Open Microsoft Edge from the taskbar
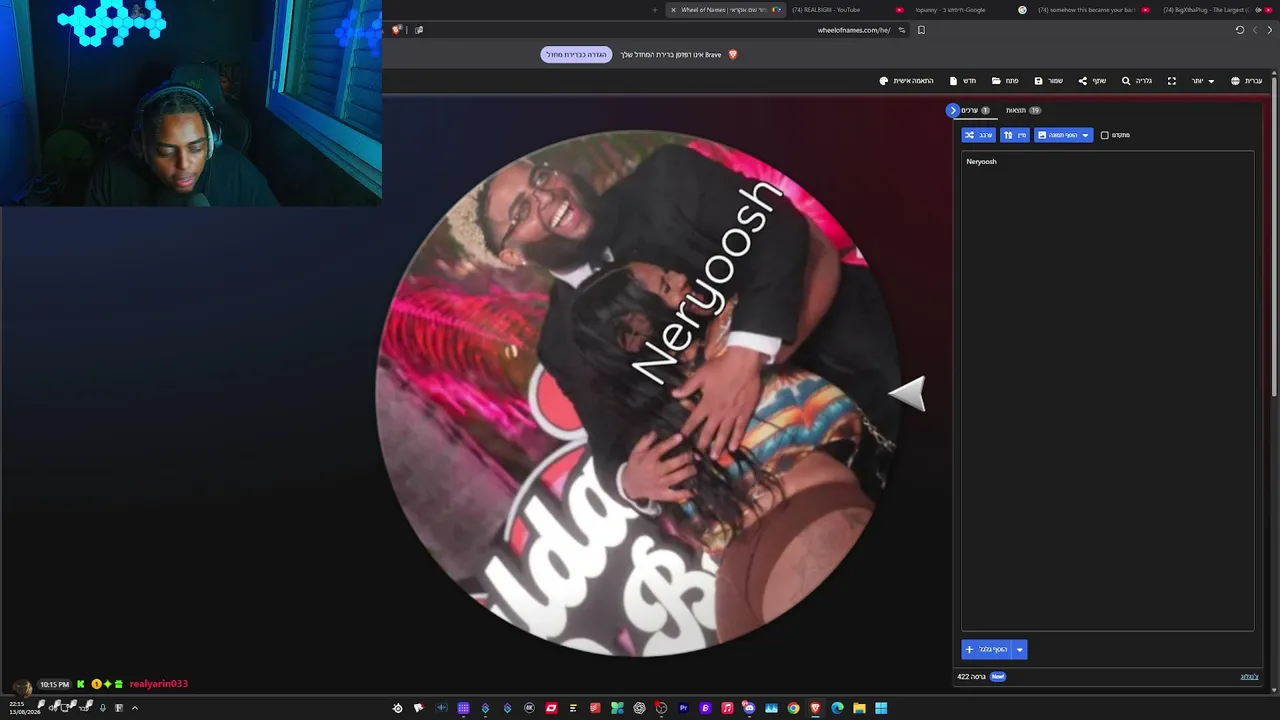Viewport: 1280px width, 720px height. point(837,708)
